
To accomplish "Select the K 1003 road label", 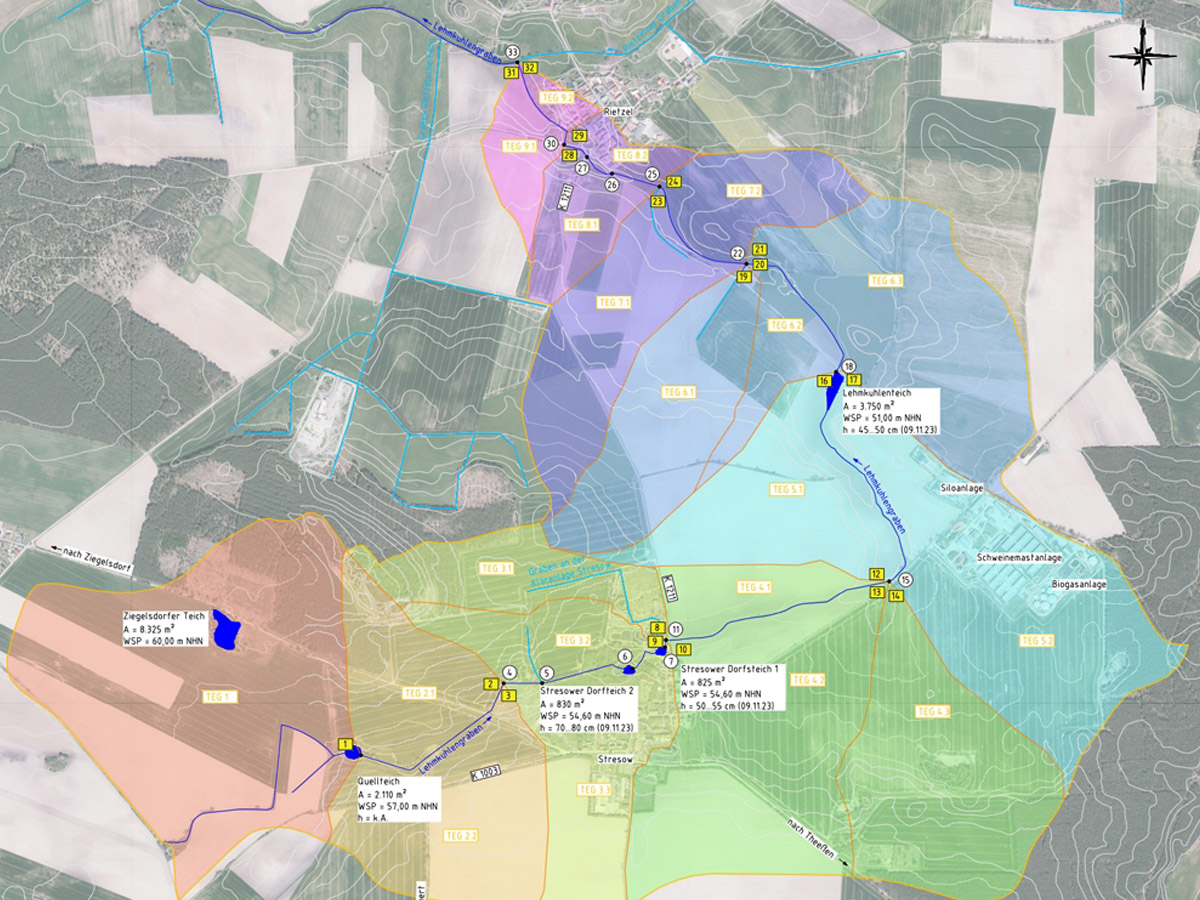I will coord(484,773).
